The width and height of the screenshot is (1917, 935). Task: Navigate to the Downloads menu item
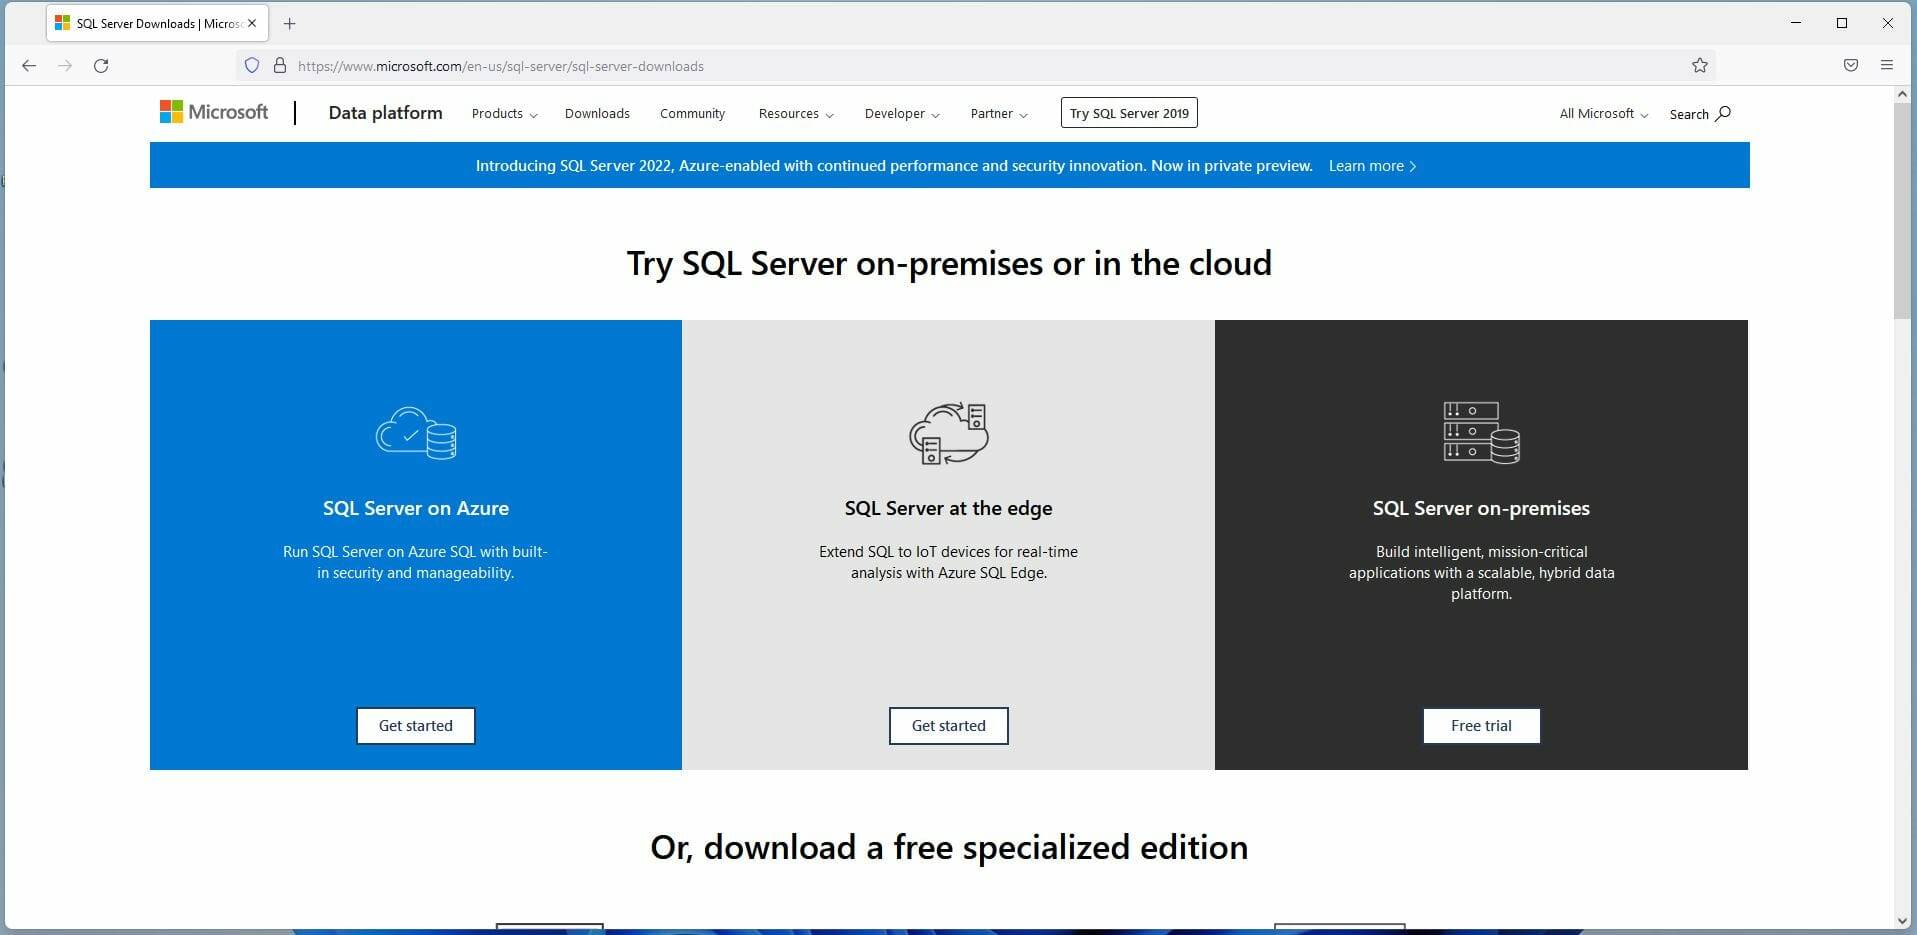(597, 114)
